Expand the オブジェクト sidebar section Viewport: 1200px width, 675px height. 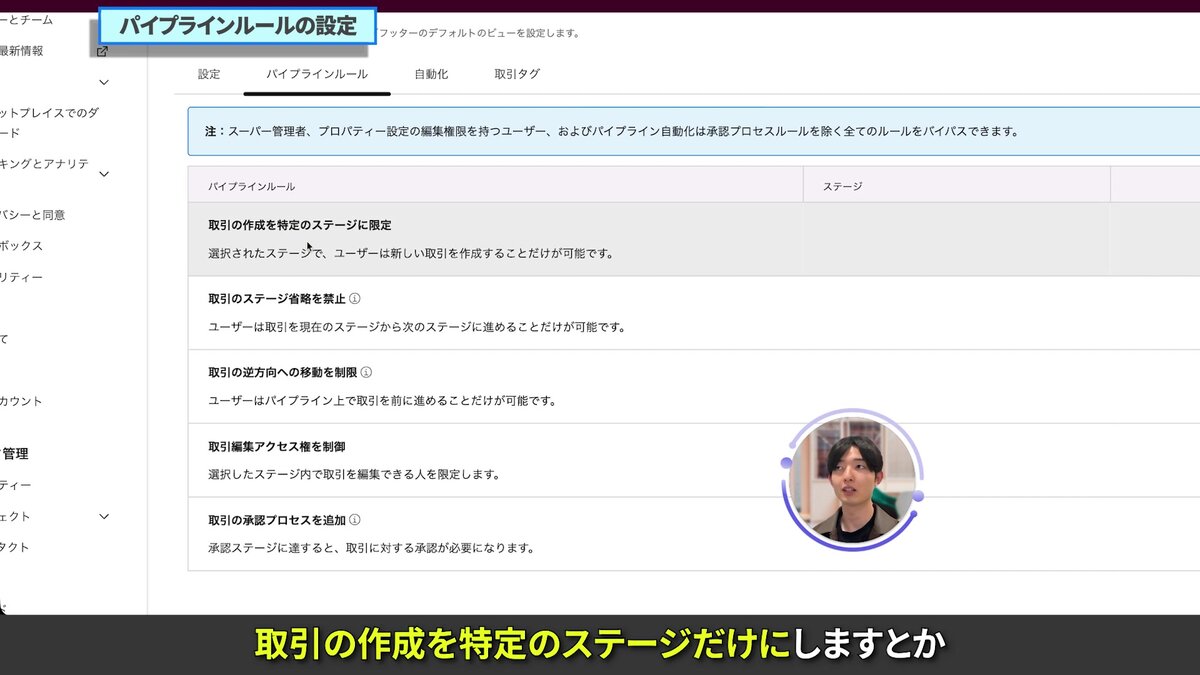[104, 517]
